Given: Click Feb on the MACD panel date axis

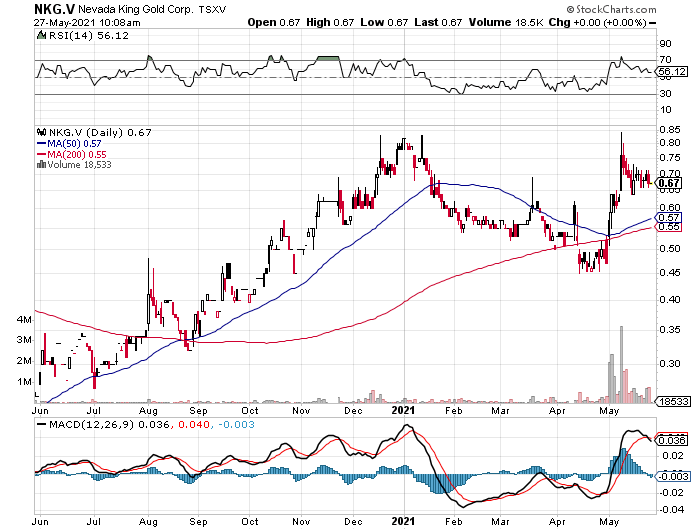Looking at the screenshot, I should tap(454, 522).
